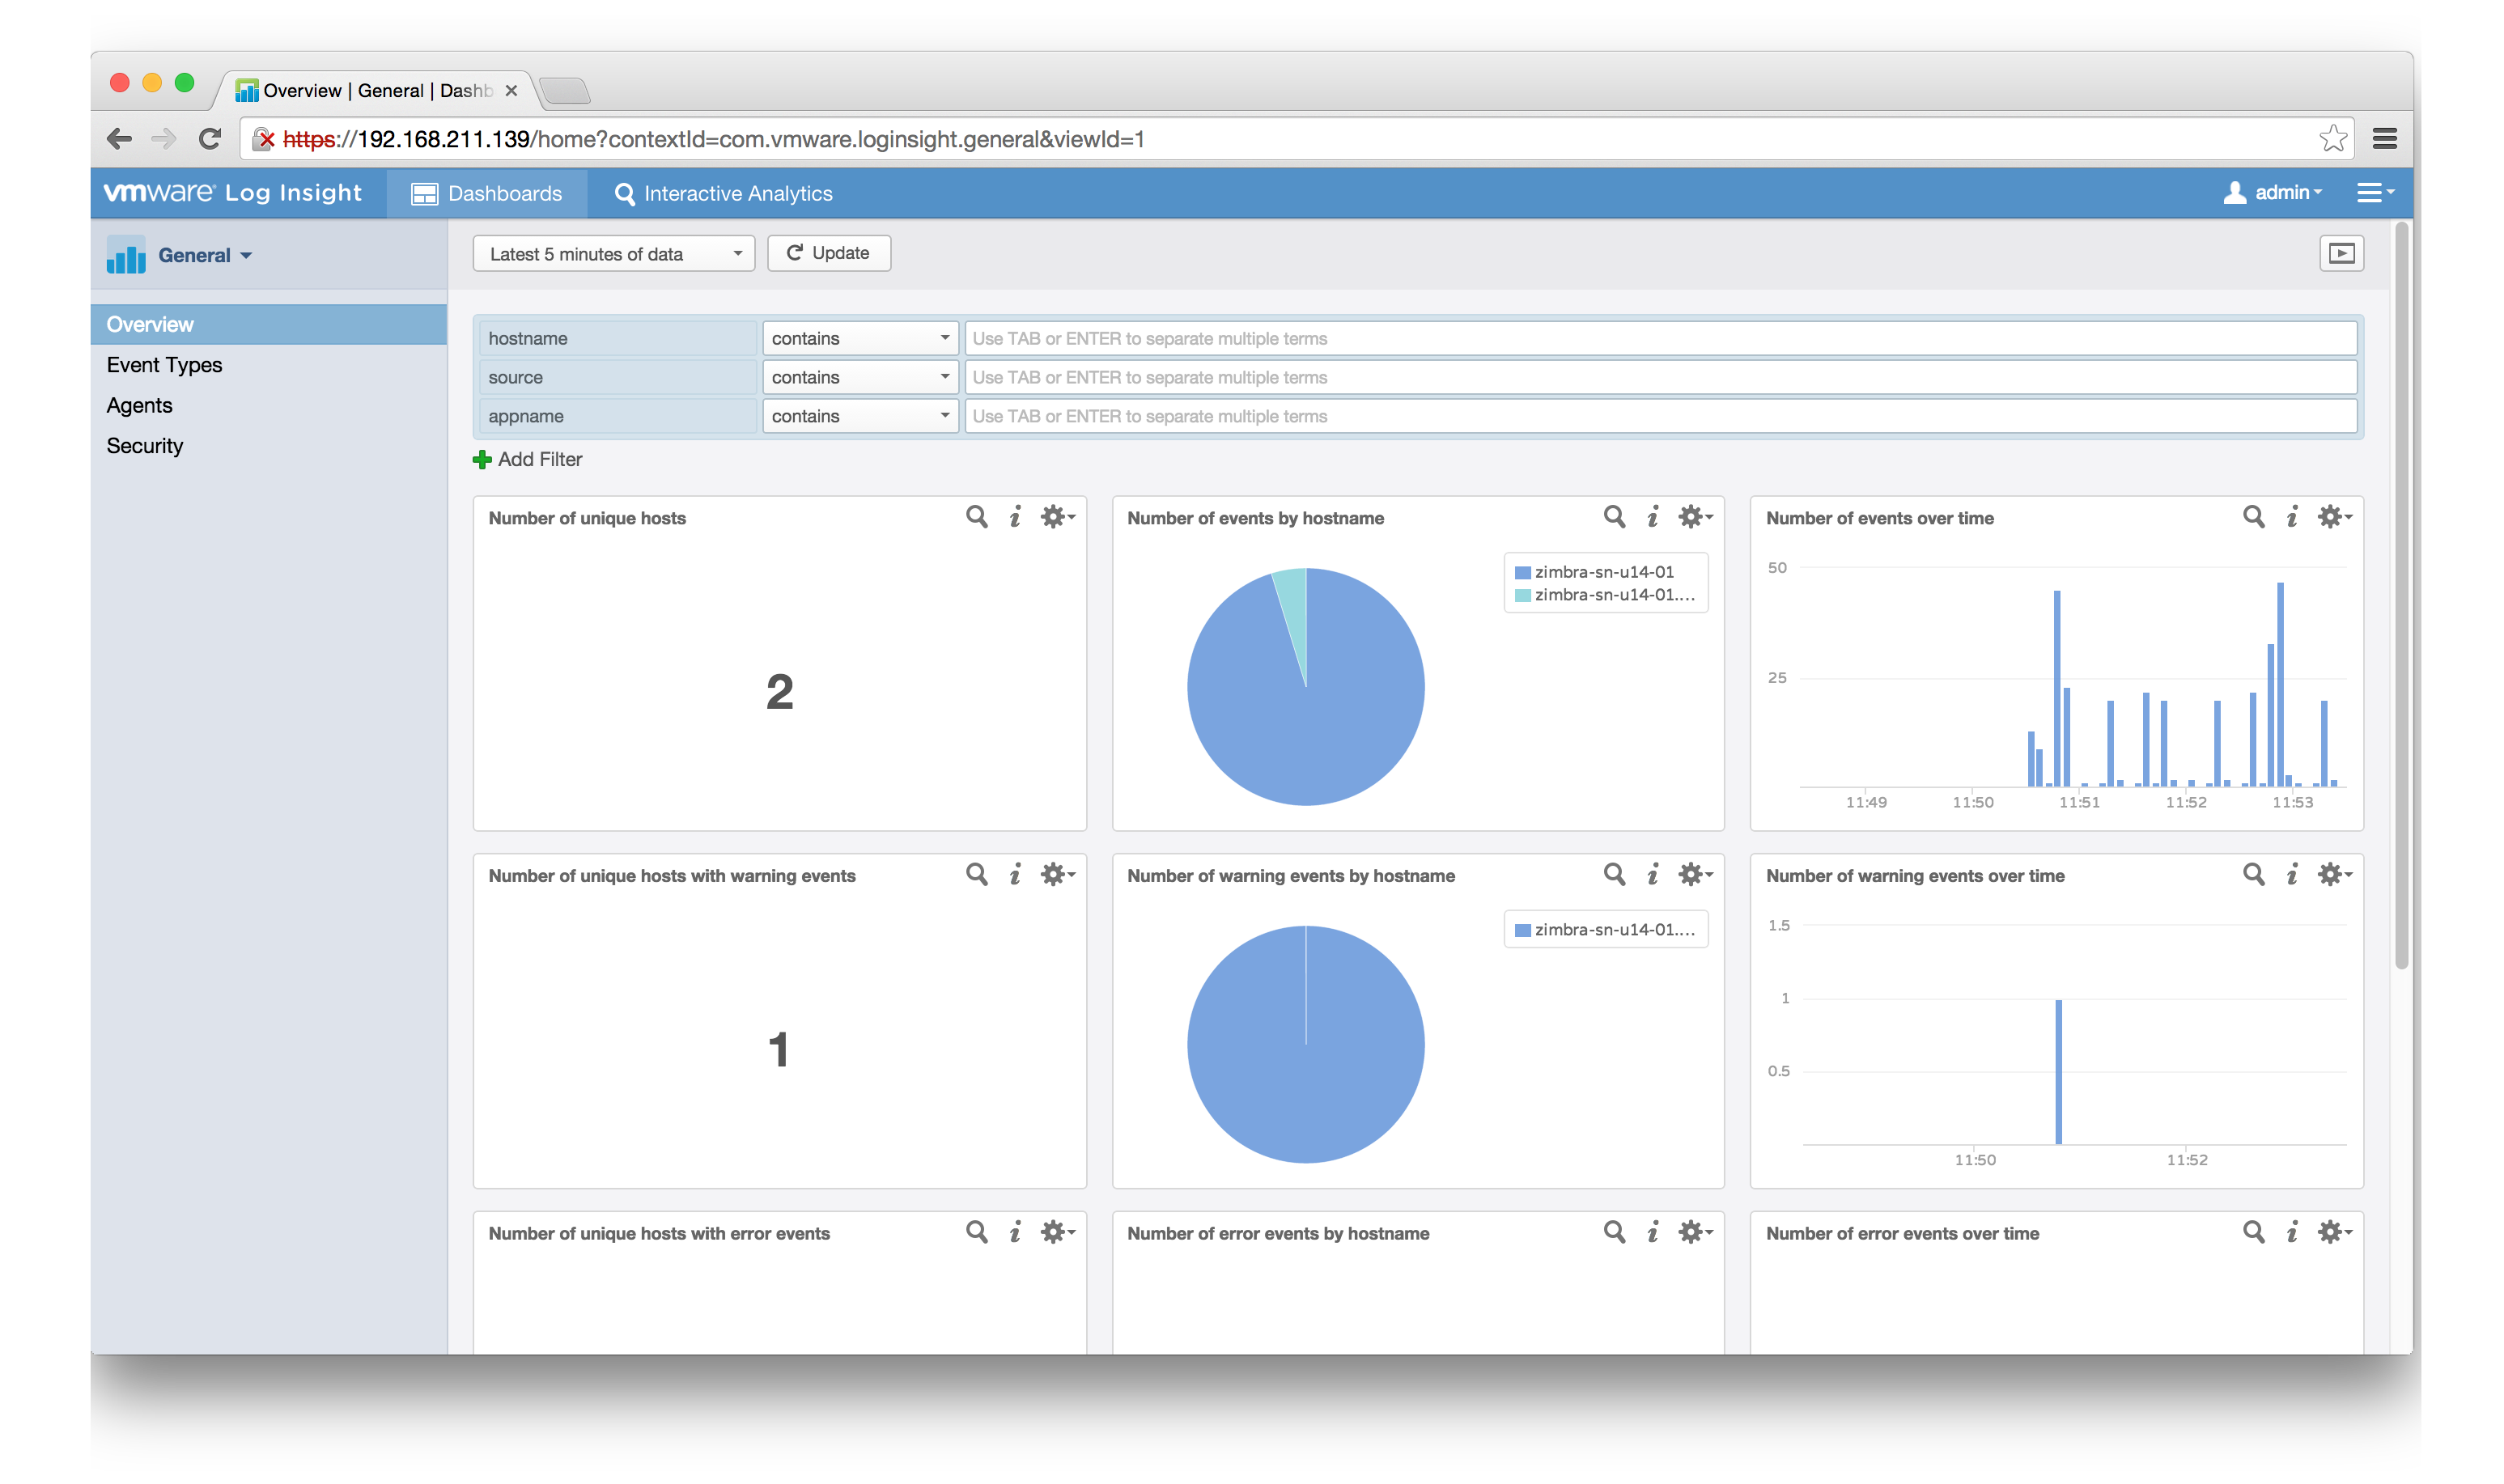The image size is (2504, 1484).
Task: Start dashboard presentation mode icon
Action: point(2341,253)
